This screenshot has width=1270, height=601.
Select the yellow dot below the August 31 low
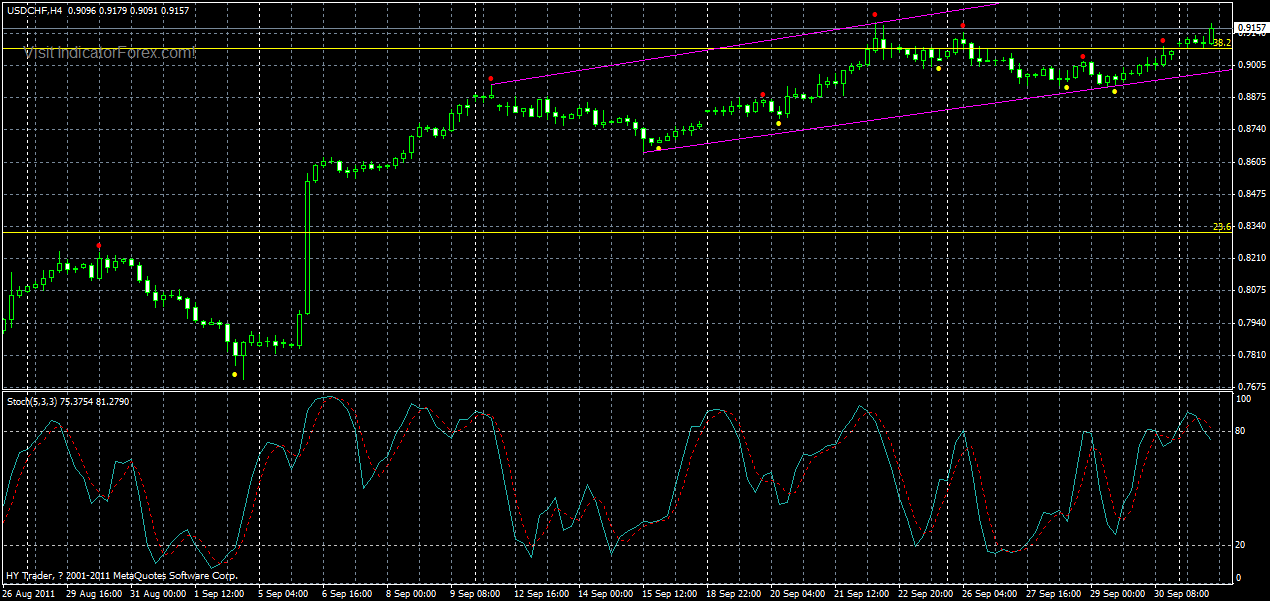[x=235, y=374]
